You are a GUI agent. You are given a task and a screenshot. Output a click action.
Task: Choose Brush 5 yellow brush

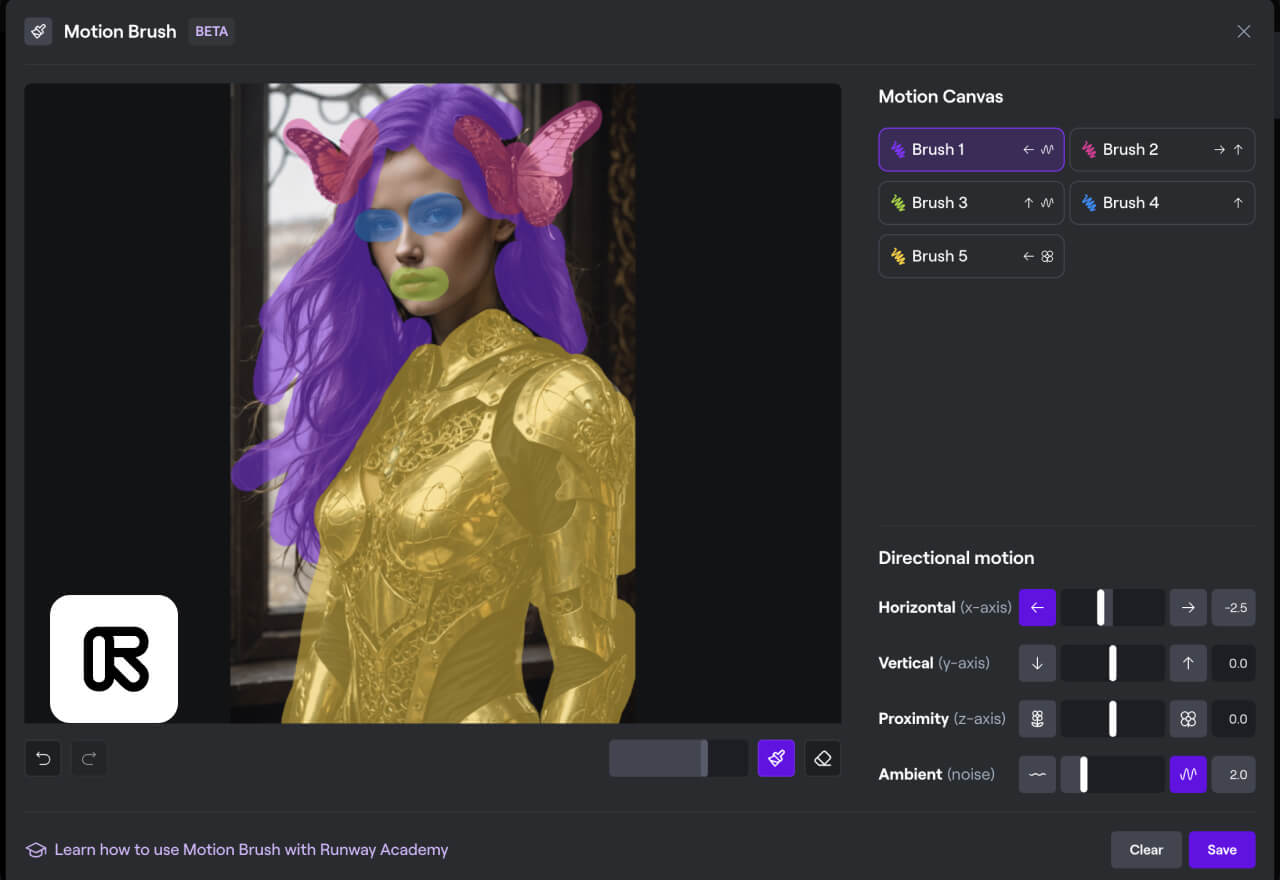971,256
